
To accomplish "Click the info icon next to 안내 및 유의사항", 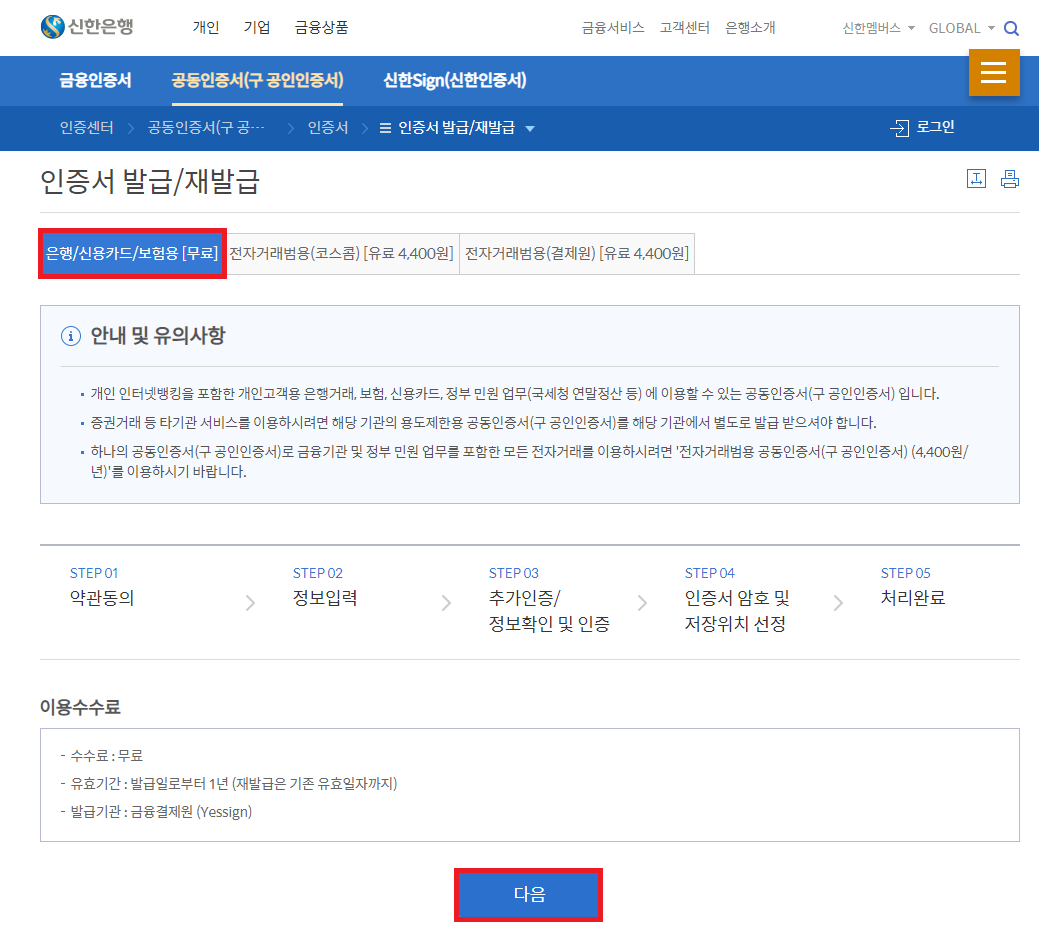I will tap(69, 336).
